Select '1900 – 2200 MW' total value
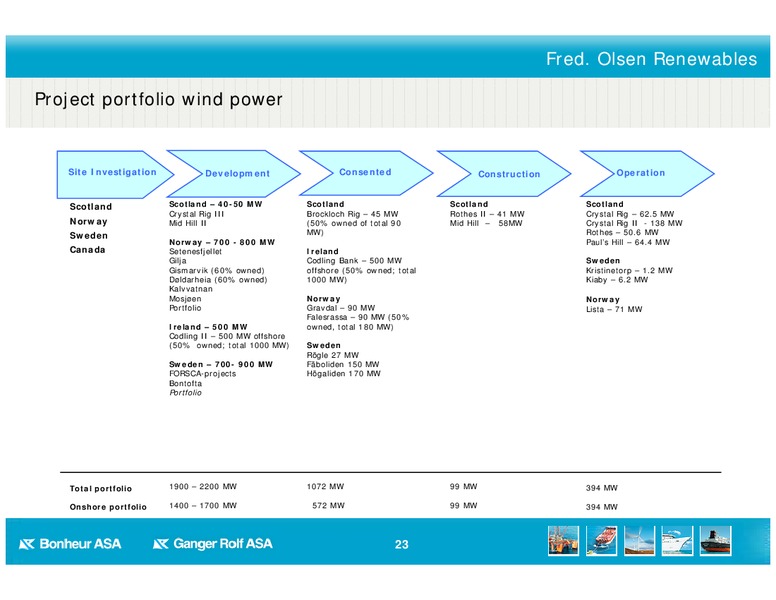This screenshot has height=600, width=776. tap(203, 487)
